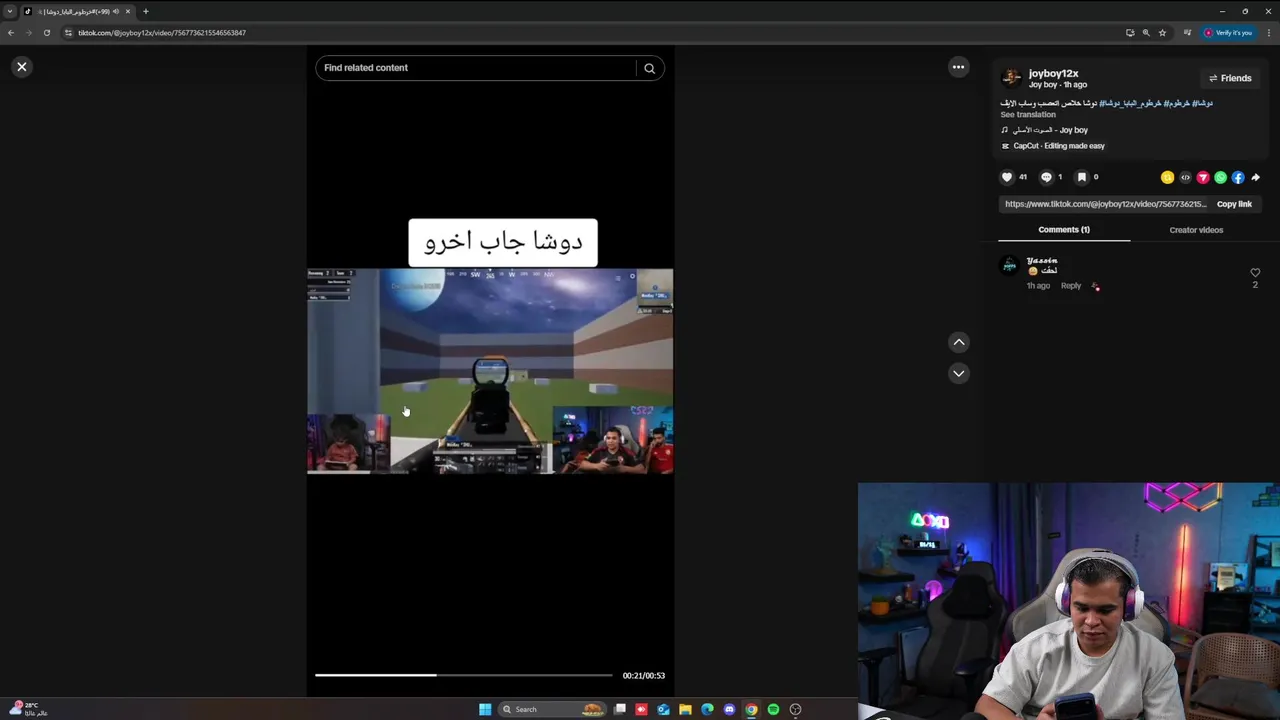This screenshot has height=720, width=1280.
Task: Click the zoom magnifier in address bar
Action: click(x=1146, y=33)
